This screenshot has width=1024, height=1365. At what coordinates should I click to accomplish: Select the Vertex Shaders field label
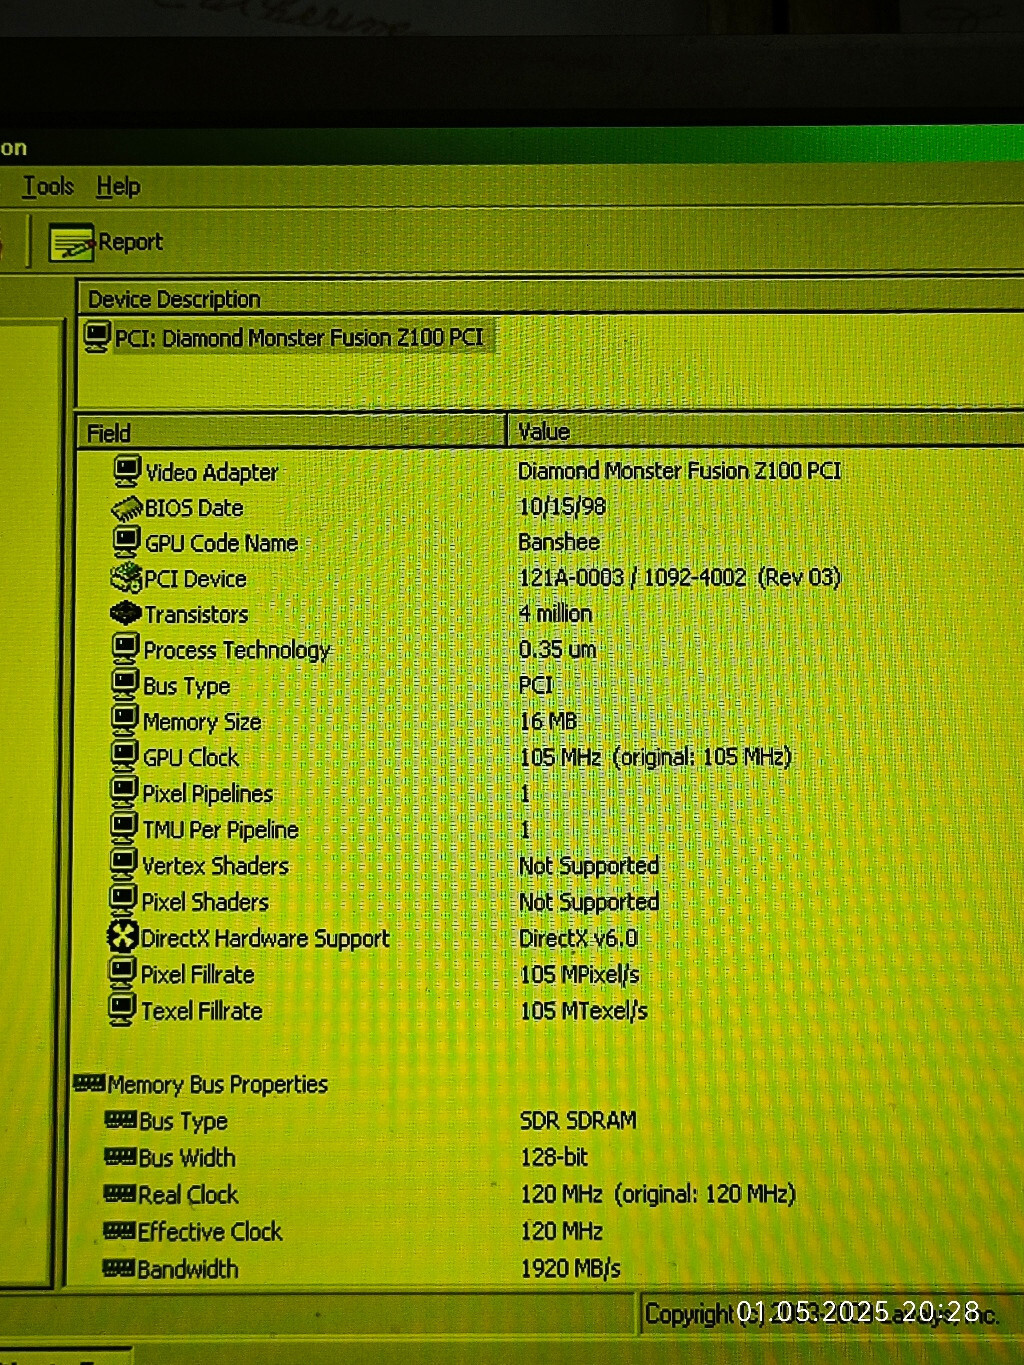(215, 866)
